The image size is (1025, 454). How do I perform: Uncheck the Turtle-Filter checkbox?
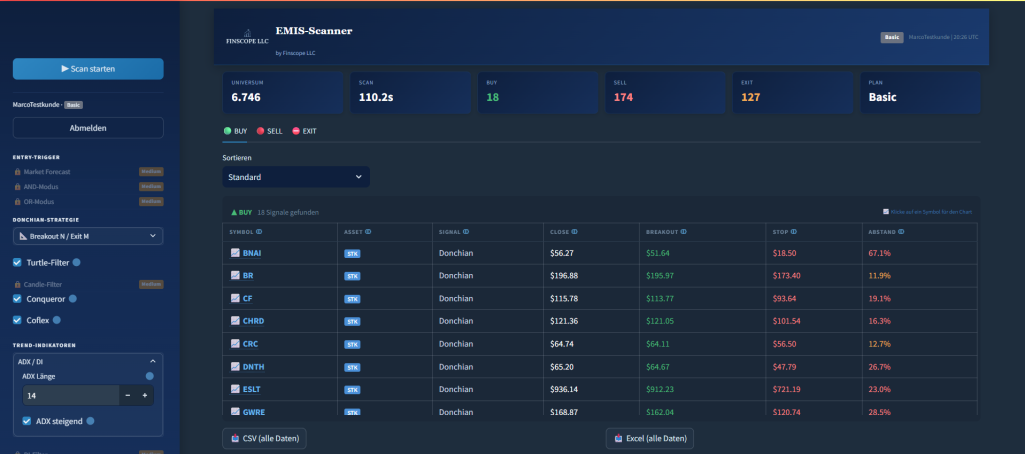tap(17, 263)
